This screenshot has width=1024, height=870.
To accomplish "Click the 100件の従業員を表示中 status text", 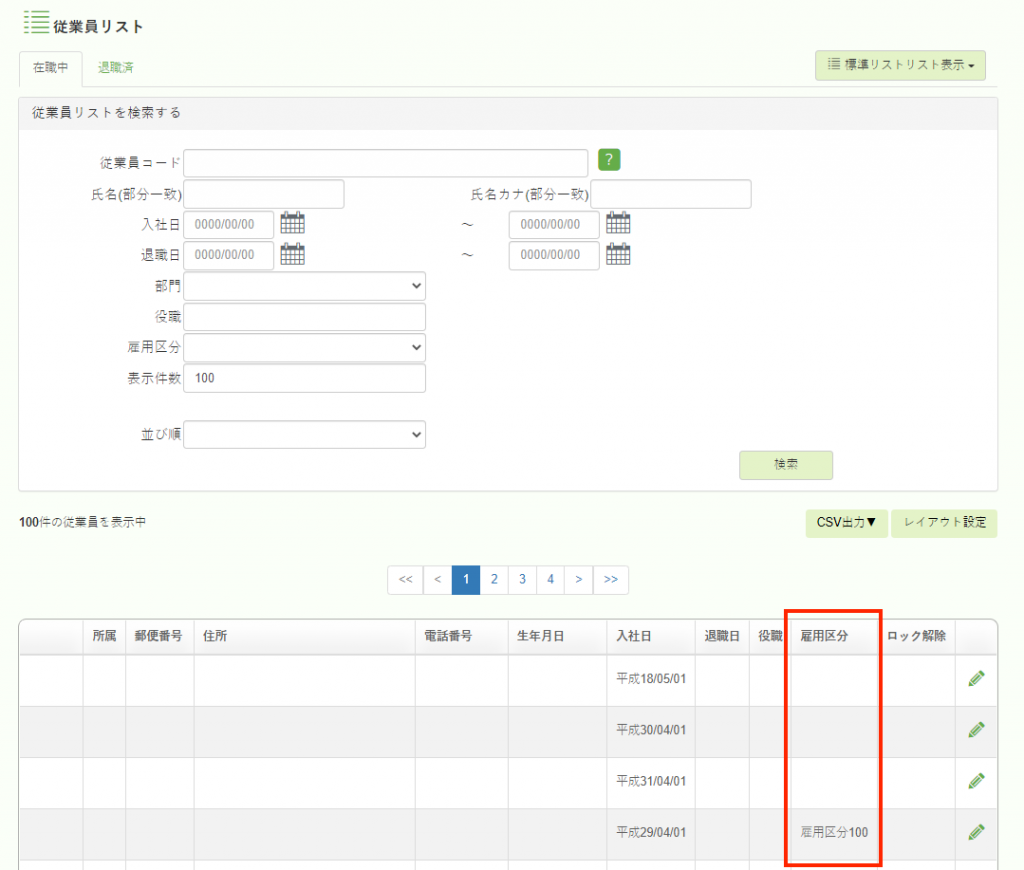I will click(82, 523).
